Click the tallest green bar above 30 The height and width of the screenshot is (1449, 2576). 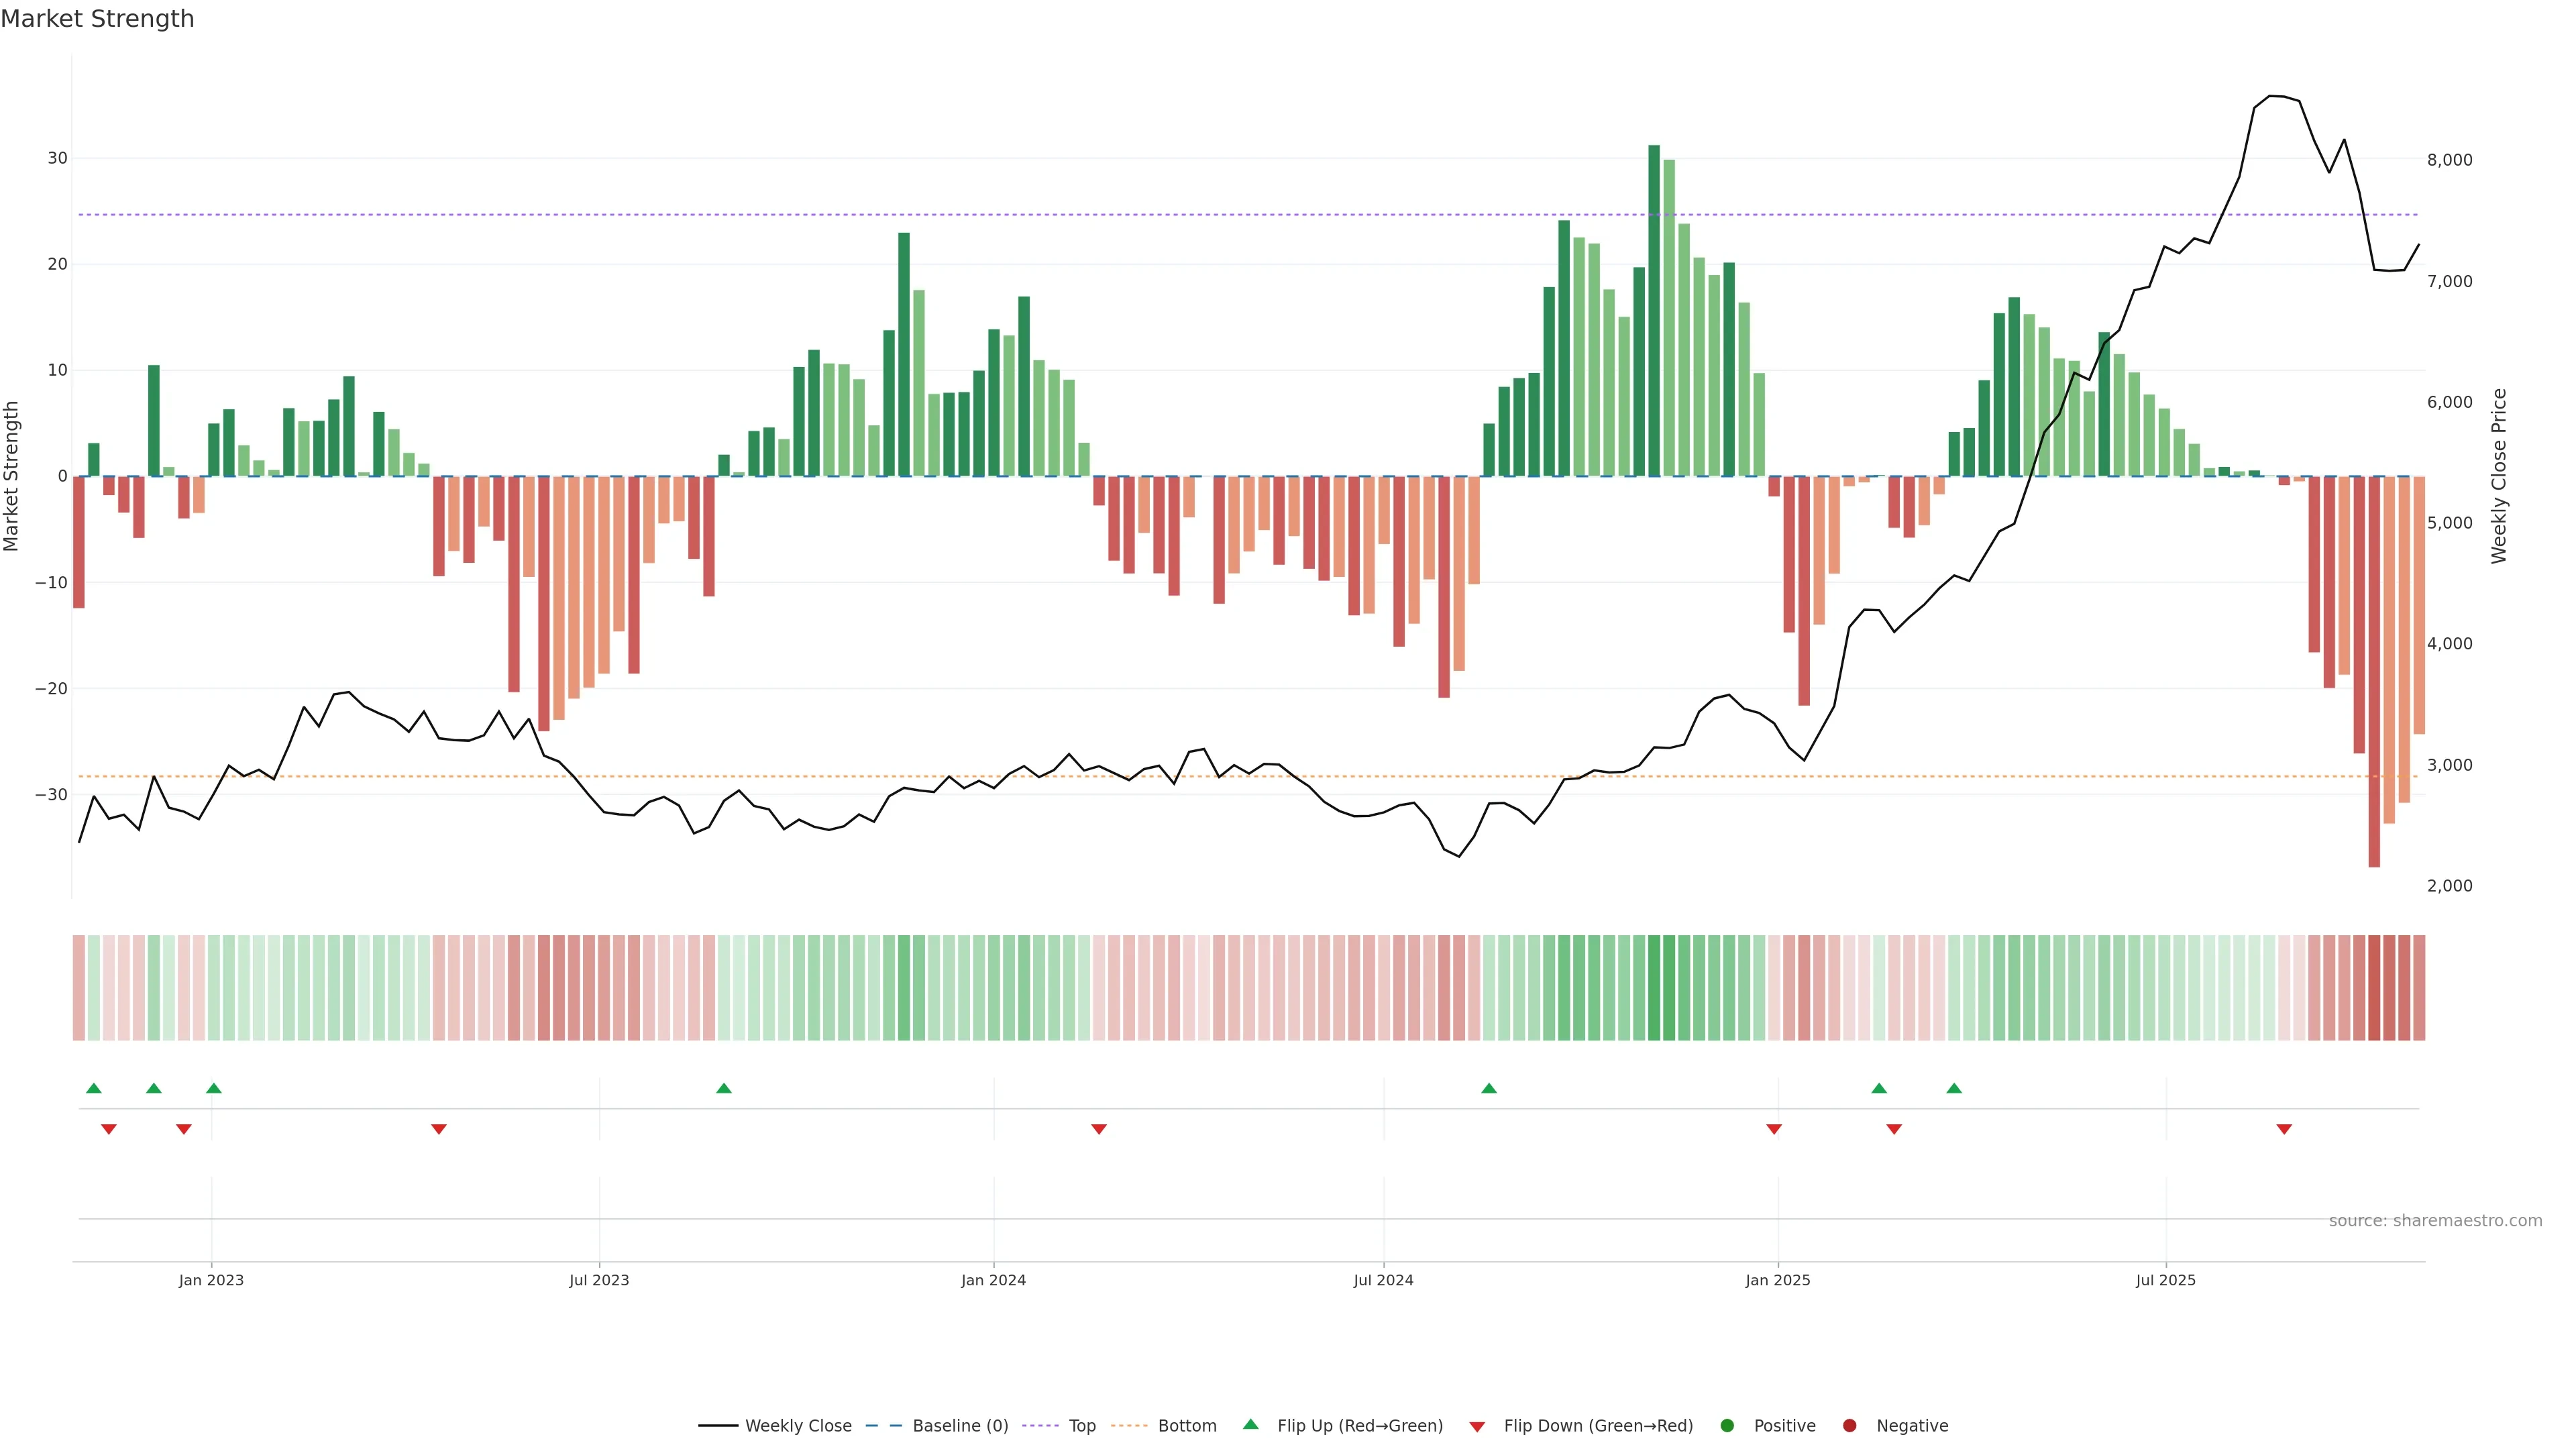[1654, 310]
